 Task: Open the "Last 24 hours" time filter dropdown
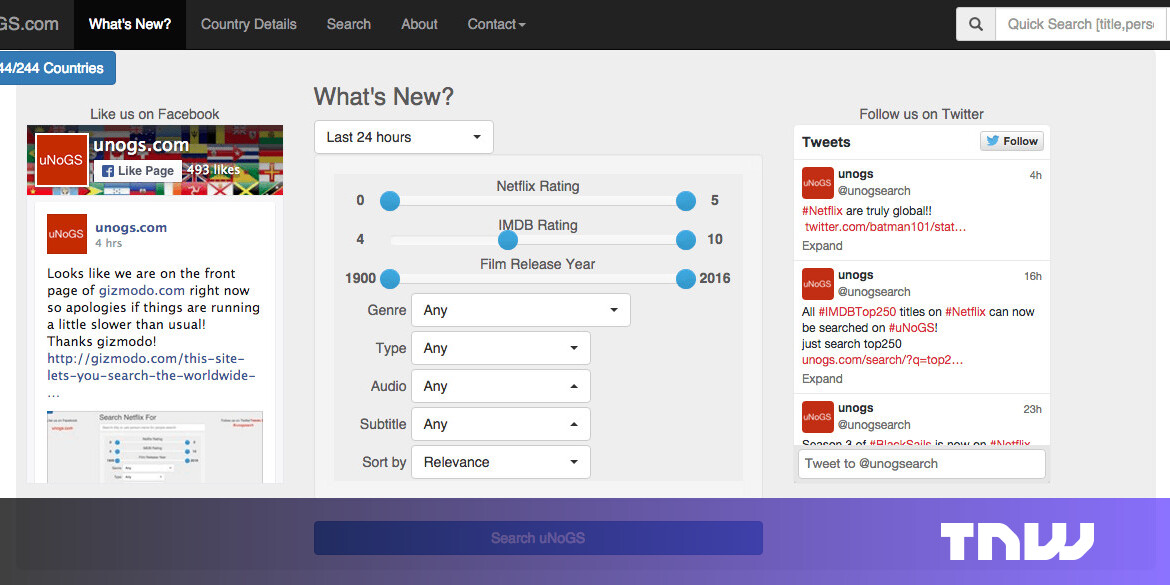[x=403, y=137]
